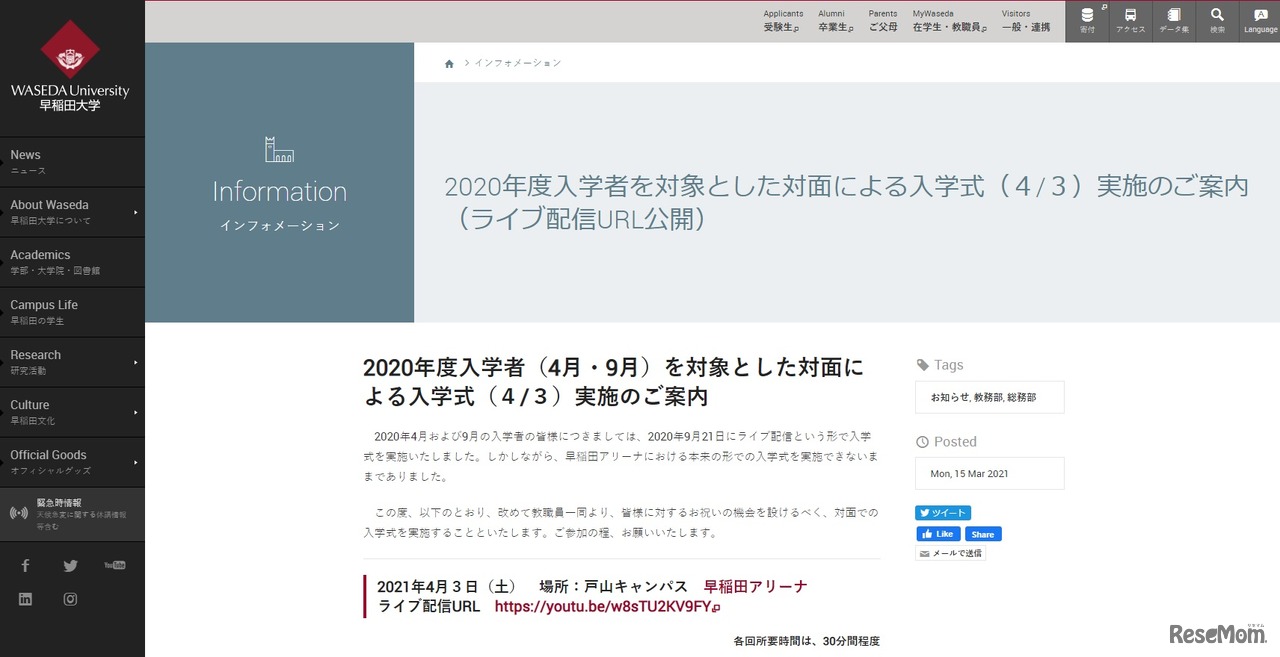The width and height of the screenshot is (1280, 657).
Task: Expand Academics sidebar menu
Action: click(x=72, y=262)
